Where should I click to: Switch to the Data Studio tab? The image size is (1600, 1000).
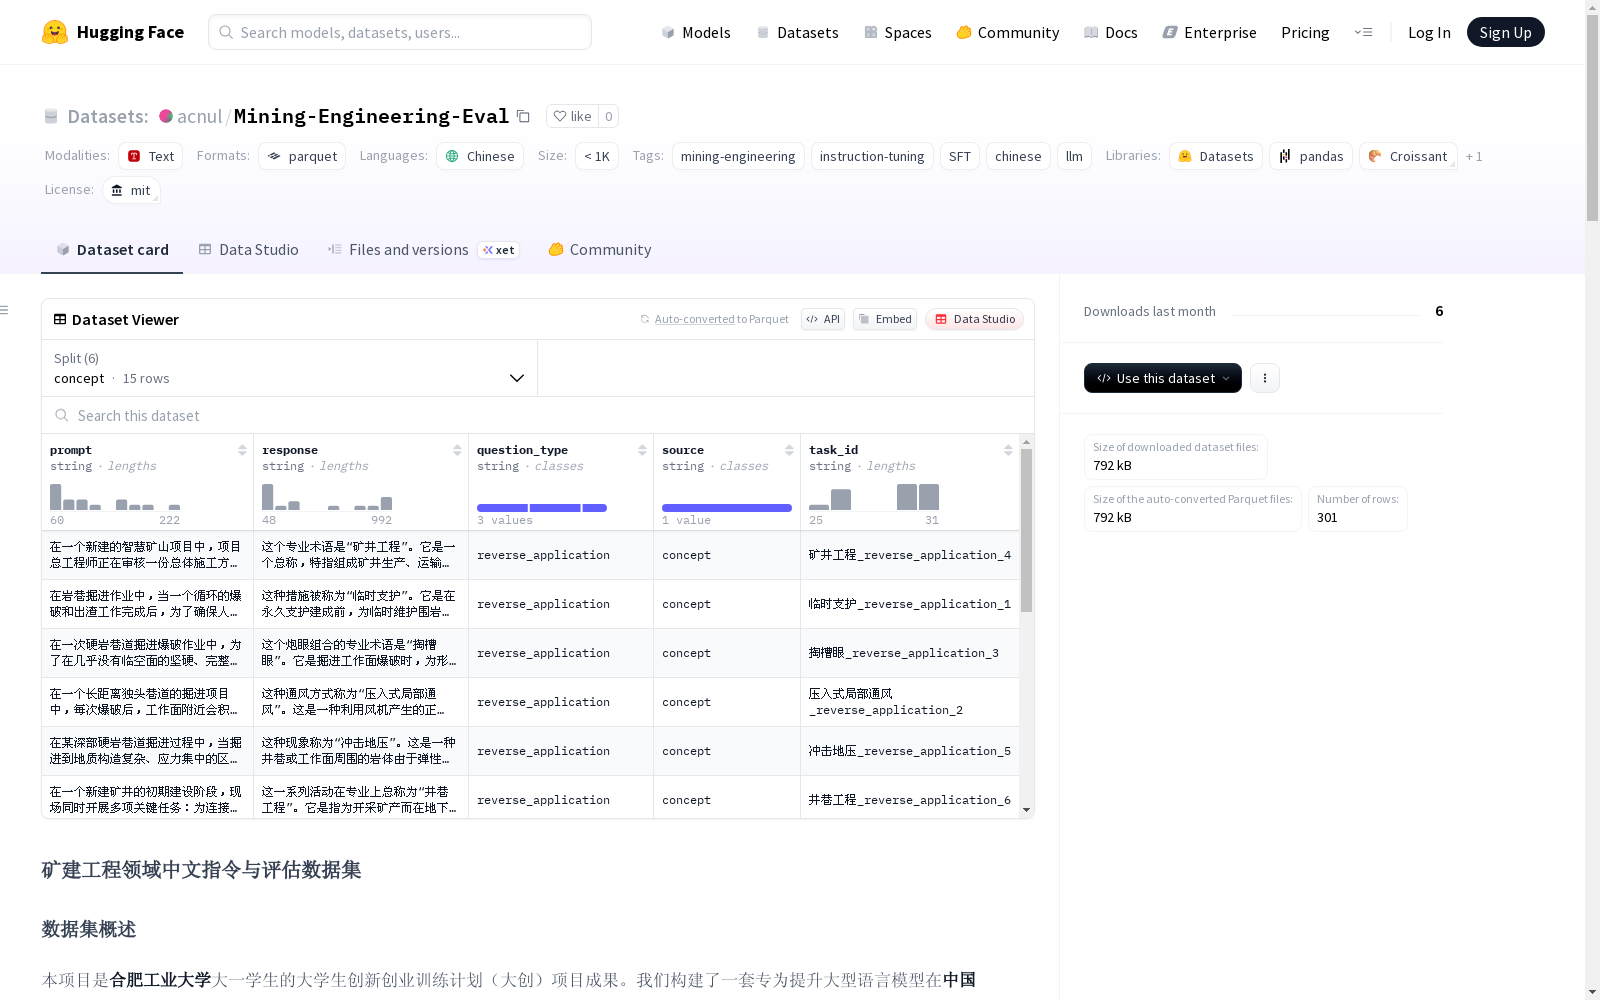(248, 249)
